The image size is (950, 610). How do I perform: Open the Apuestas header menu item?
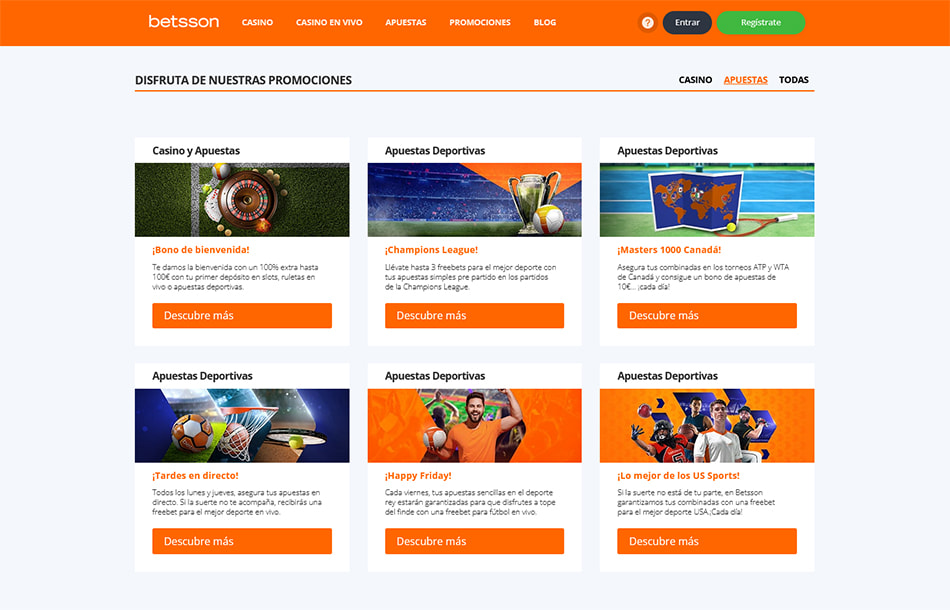point(406,22)
